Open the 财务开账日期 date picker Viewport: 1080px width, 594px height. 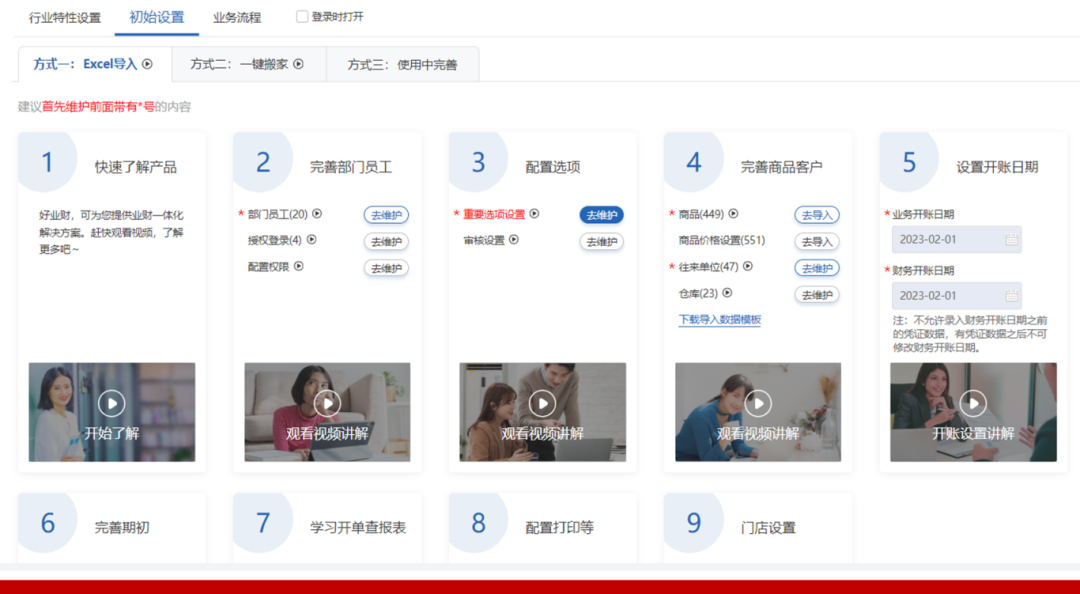point(956,295)
